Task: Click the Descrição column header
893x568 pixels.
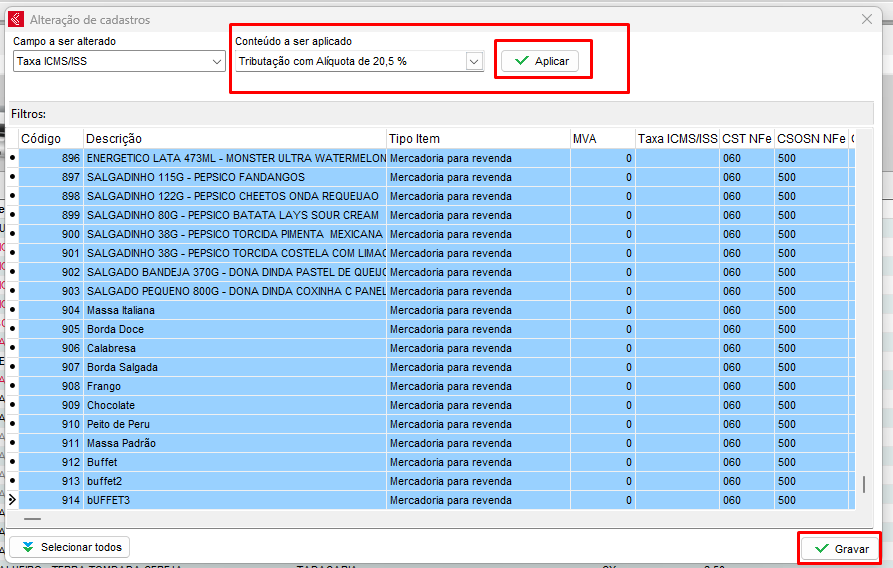Action: (234, 139)
